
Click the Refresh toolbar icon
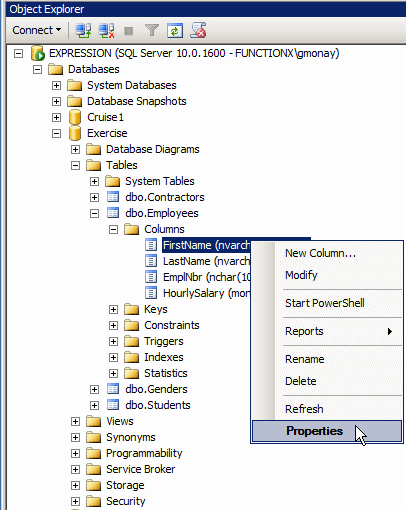coord(175,31)
